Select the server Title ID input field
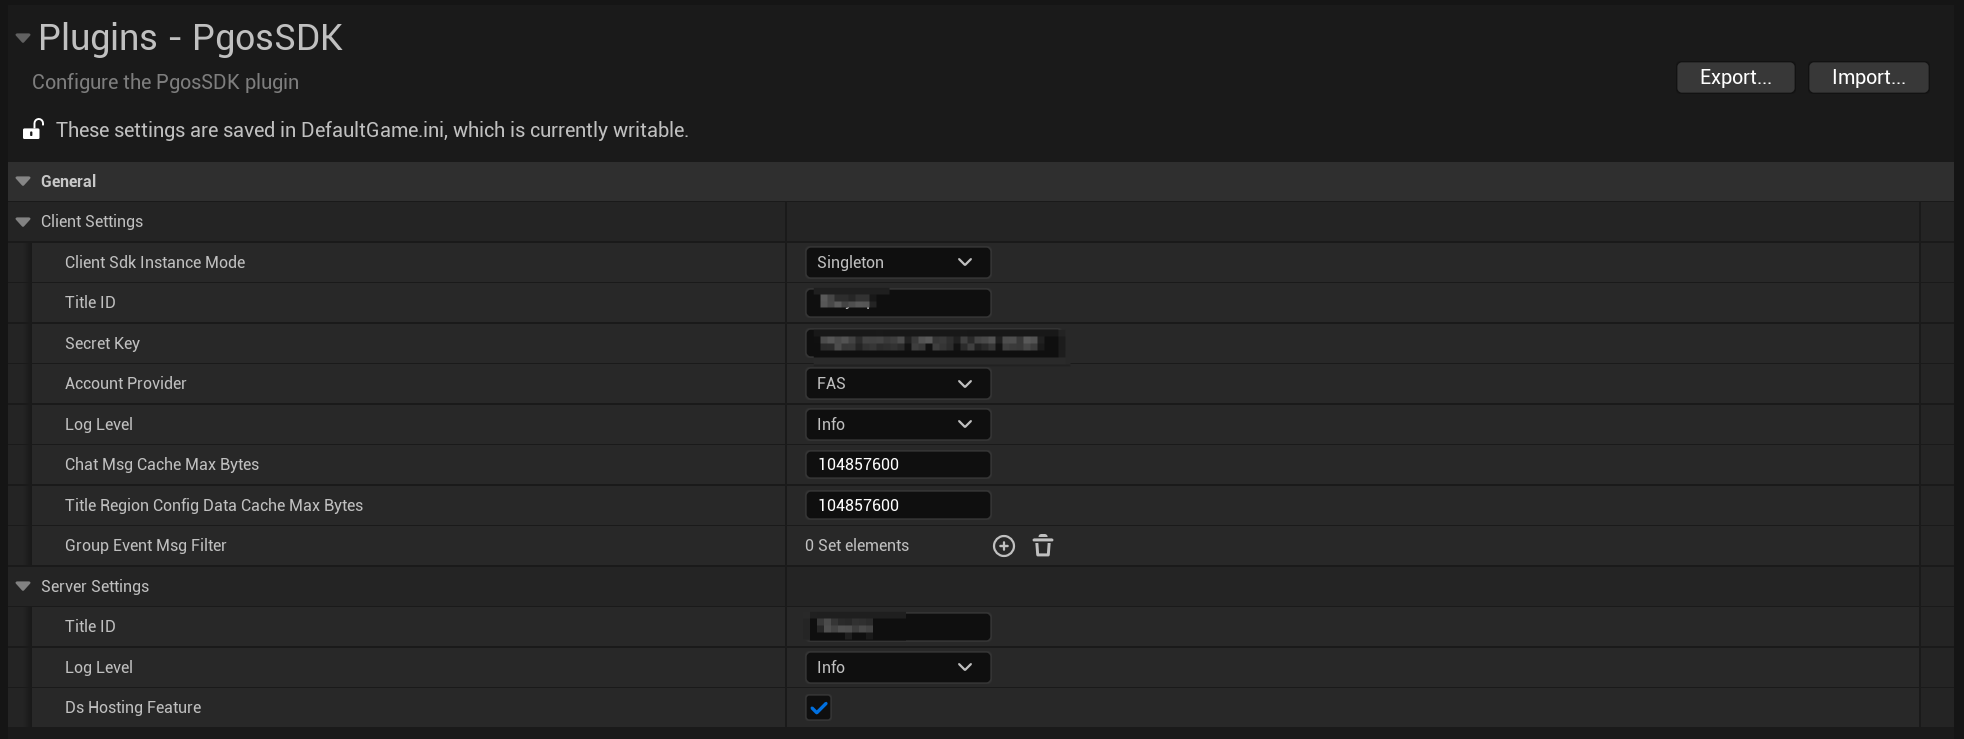The image size is (1964, 739). tap(898, 627)
